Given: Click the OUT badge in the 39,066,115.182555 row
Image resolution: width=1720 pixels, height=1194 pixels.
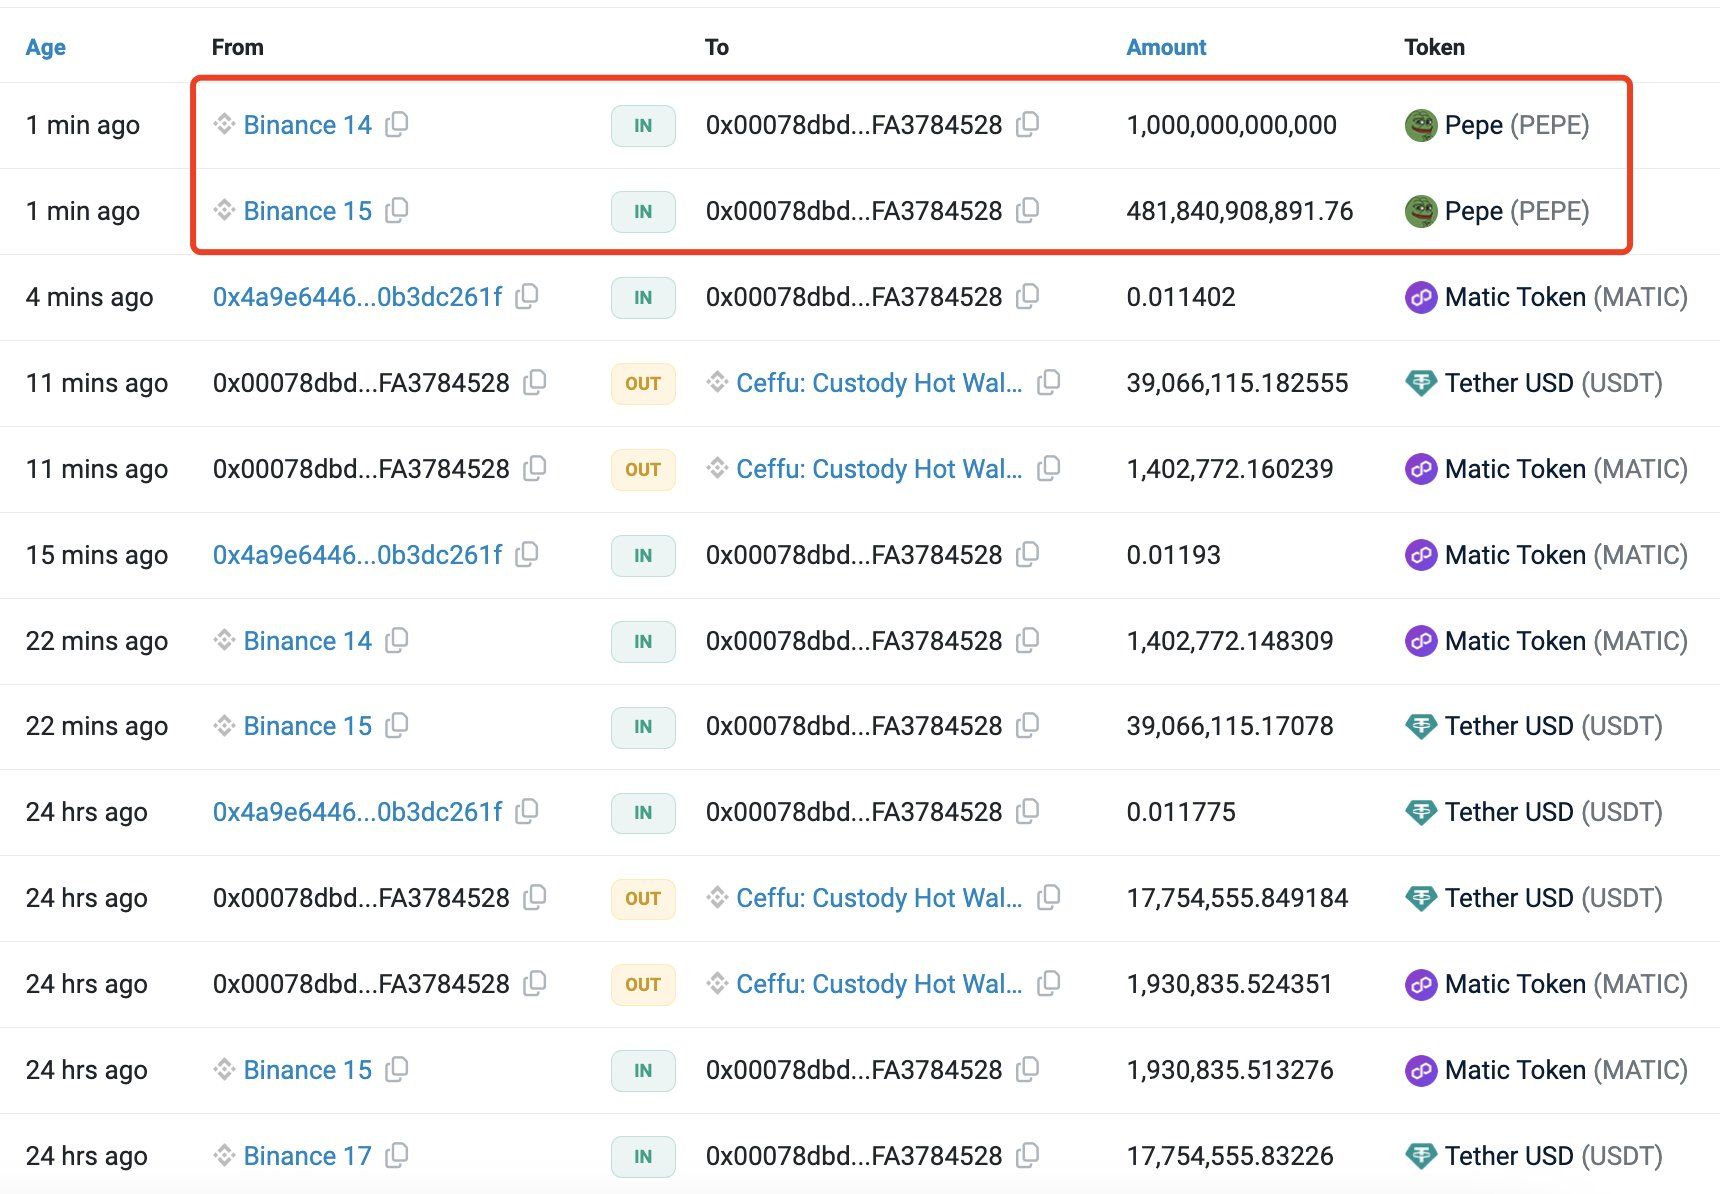Looking at the screenshot, I should point(643,384).
